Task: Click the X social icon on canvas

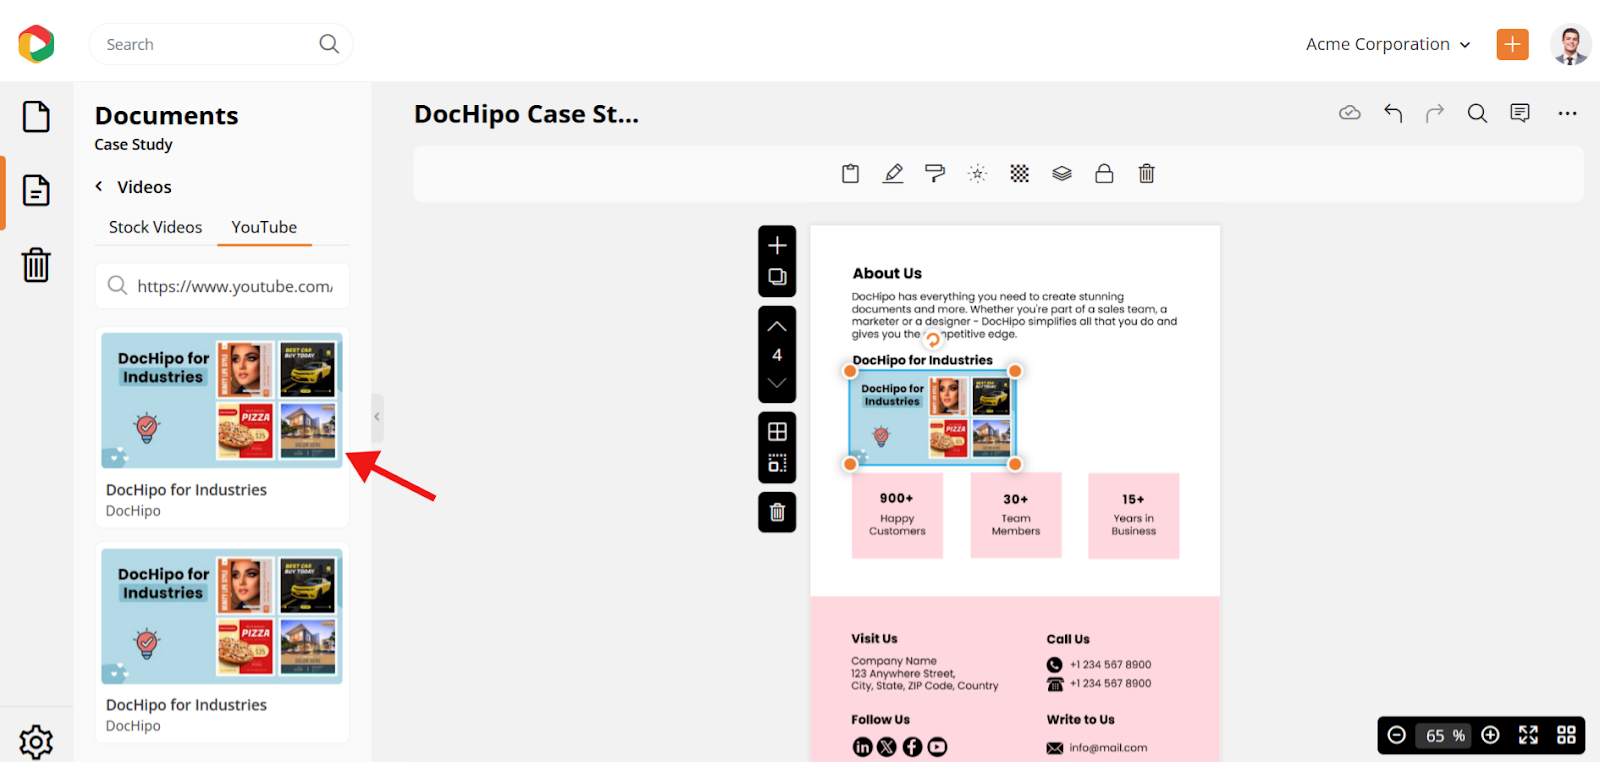Action: click(x=887, y=747)
